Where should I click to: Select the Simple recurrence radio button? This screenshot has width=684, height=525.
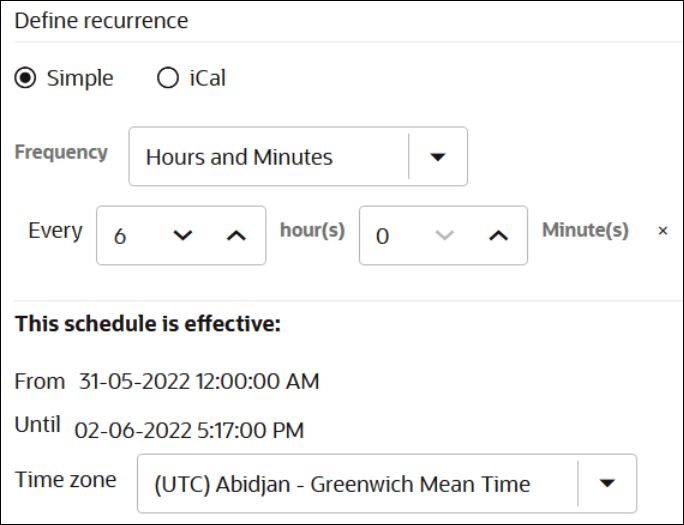[26, 79]
